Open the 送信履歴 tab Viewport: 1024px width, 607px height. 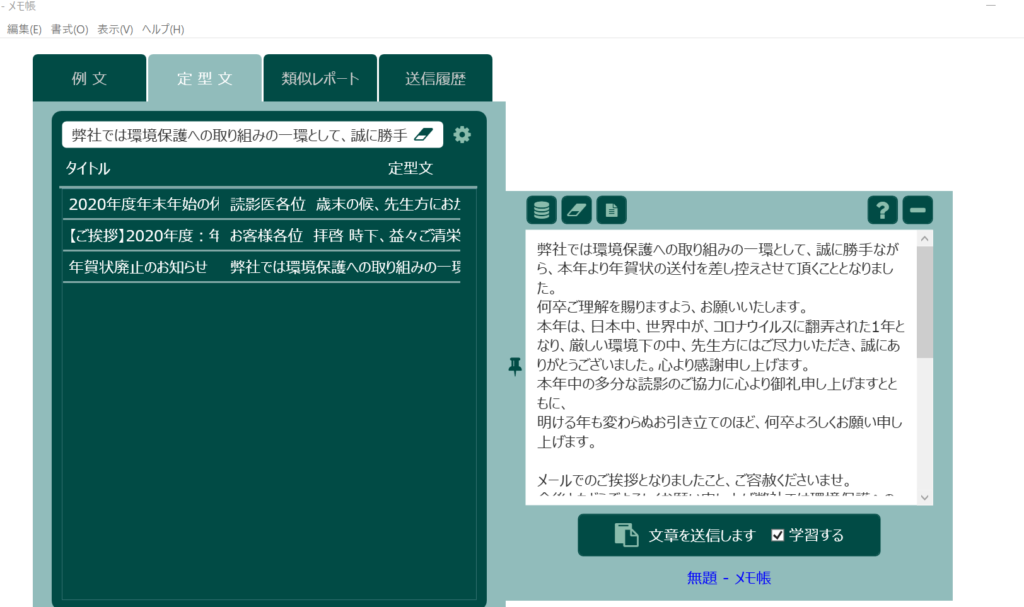point(436,78)
